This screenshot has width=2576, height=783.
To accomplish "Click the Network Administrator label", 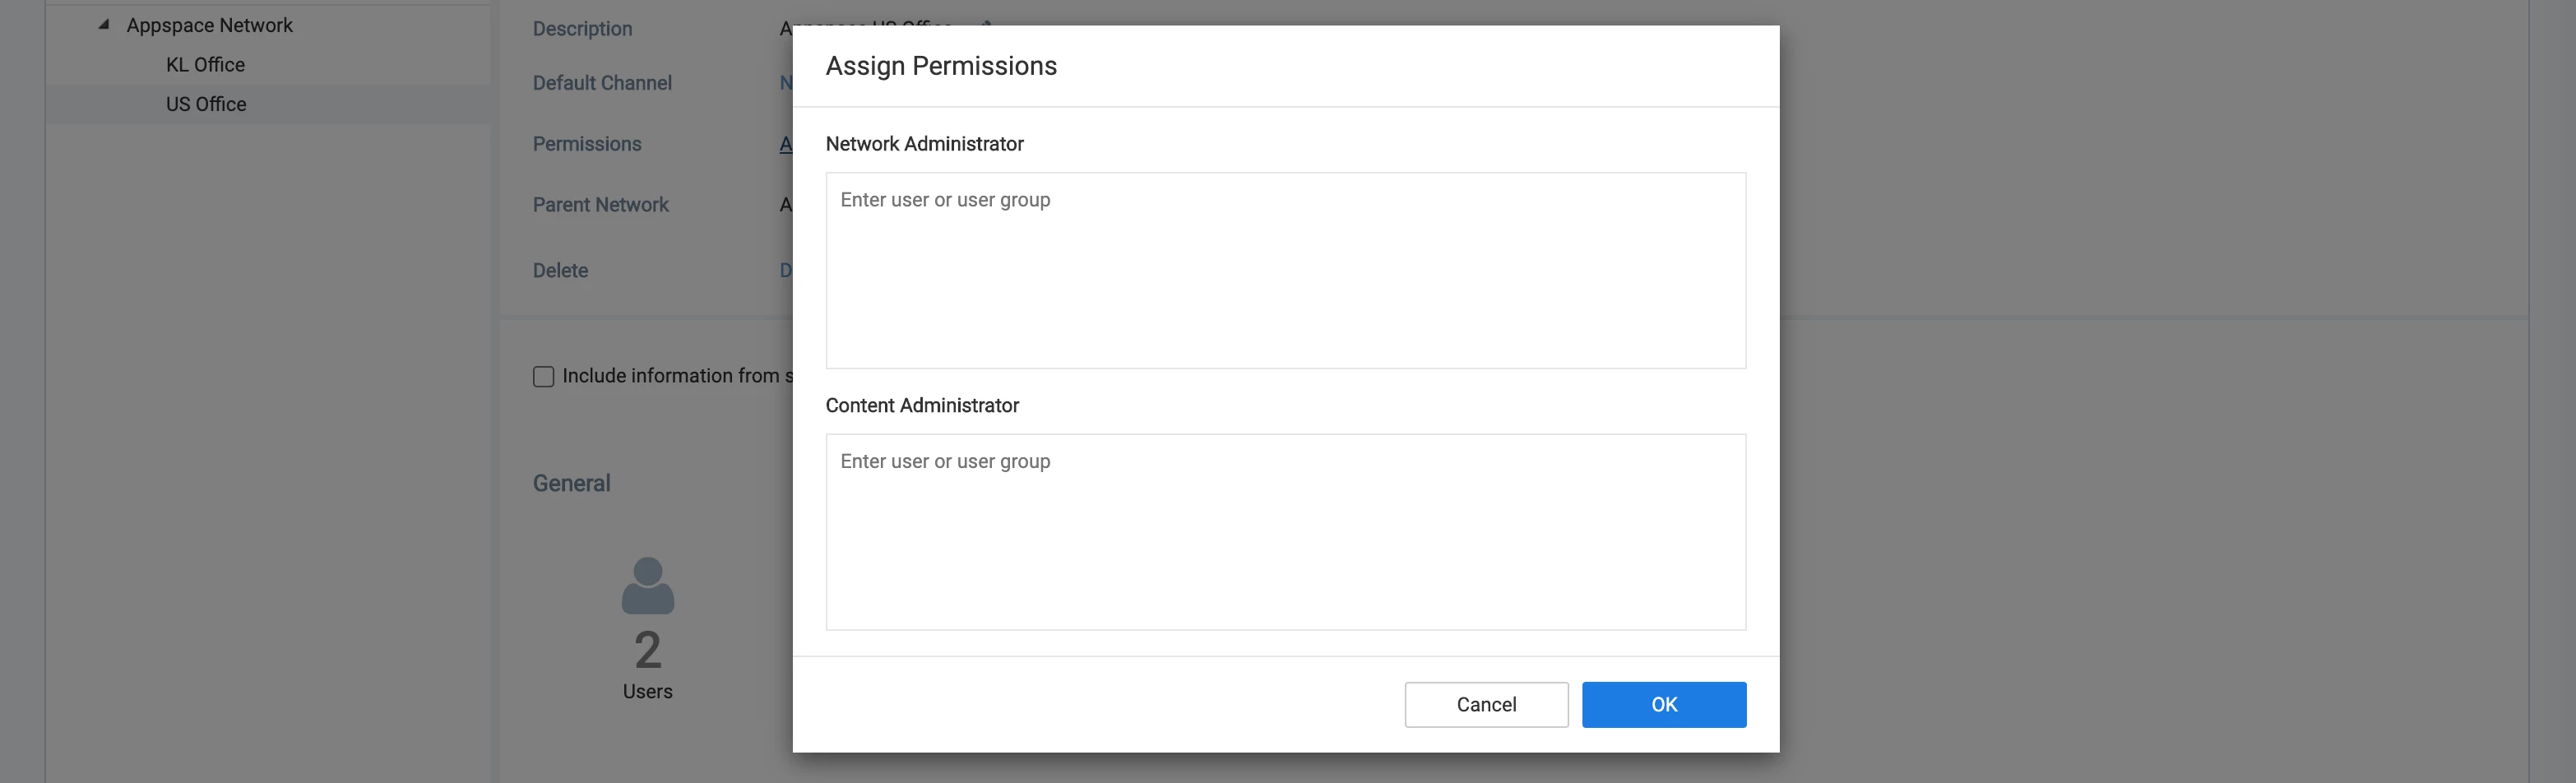I will pyautogui.click(x=924, y=144).
